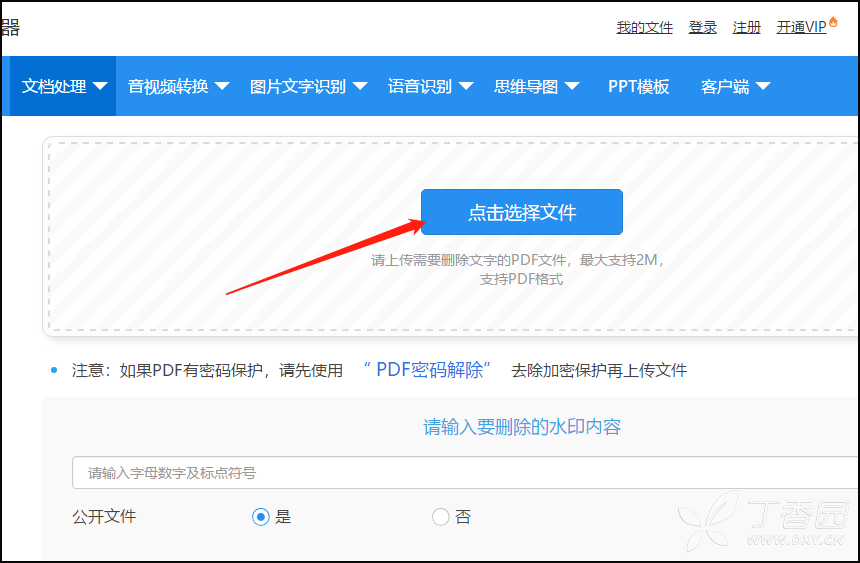Click the 登录 link
Image resolution: width=860 pixels, height=563 pixels.
coord(703,27)
